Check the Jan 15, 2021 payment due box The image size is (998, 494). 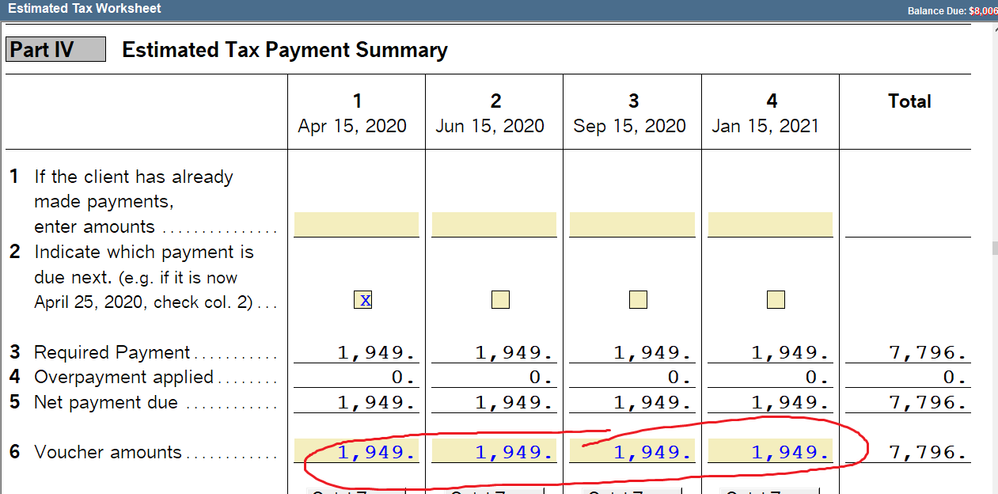click(775, 300)
